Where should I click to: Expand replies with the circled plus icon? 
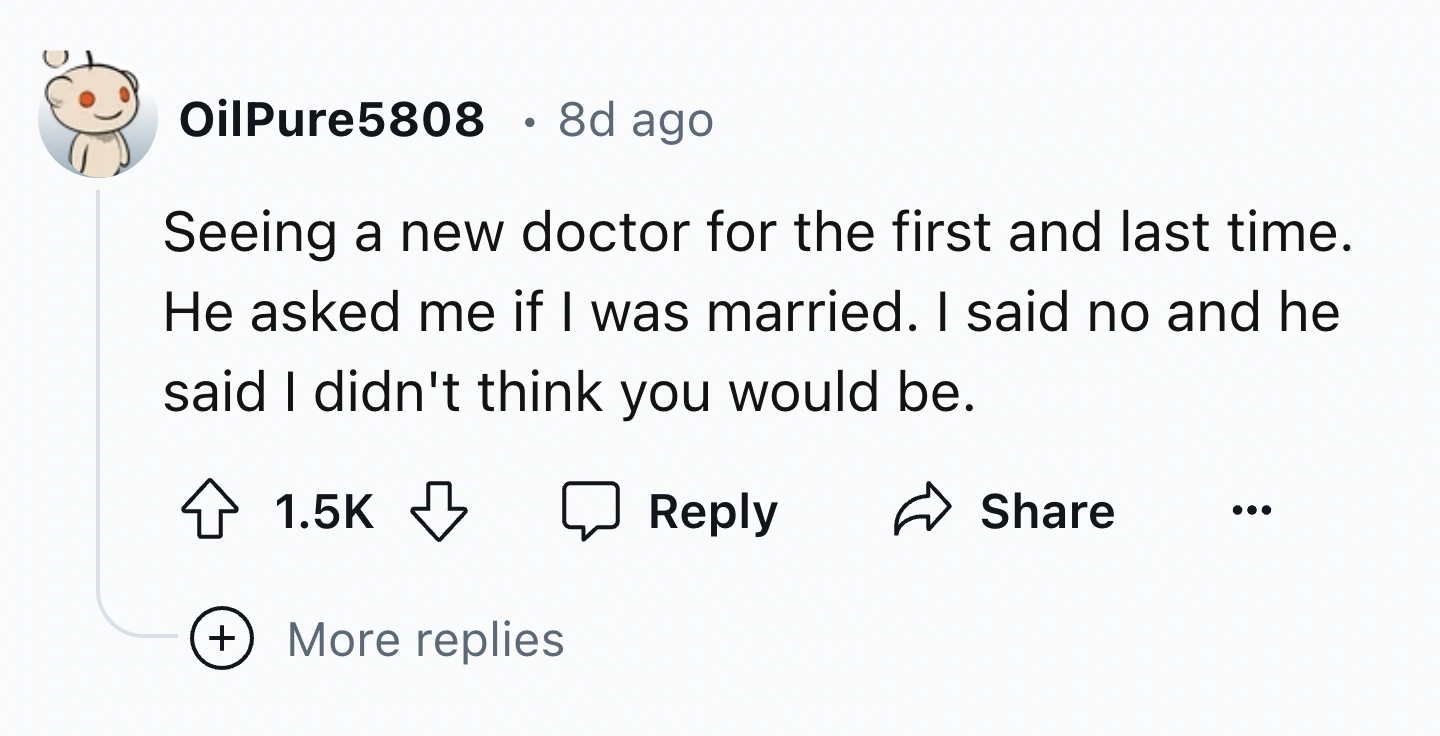(x=222, y=639)
